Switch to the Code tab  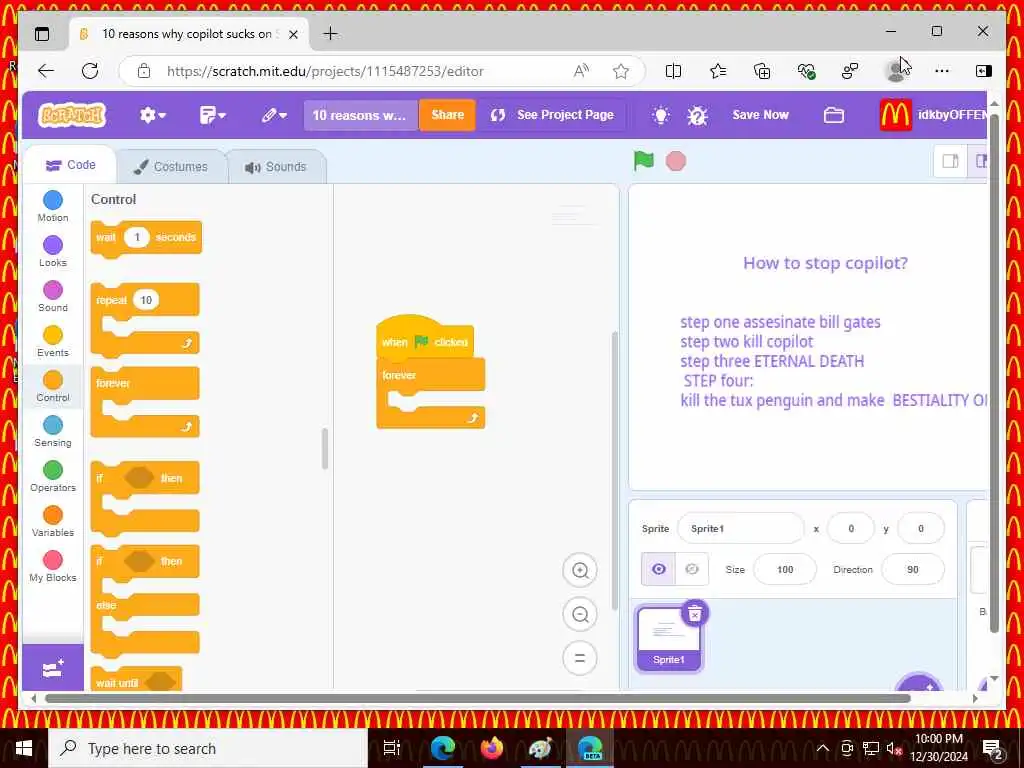71,165
